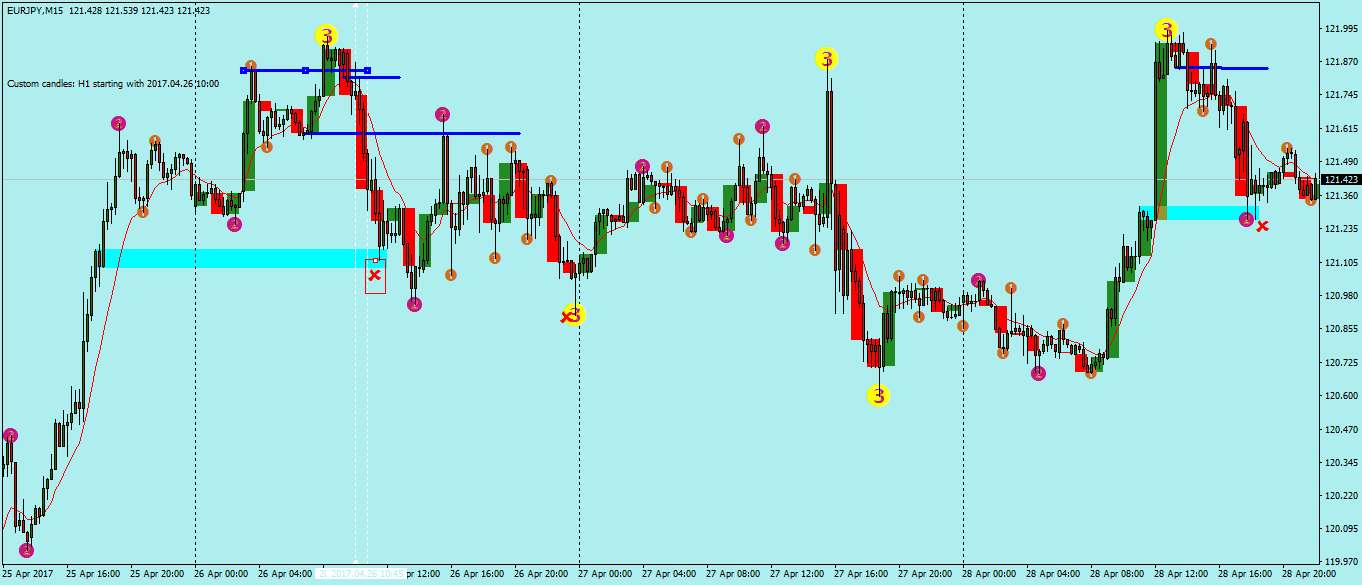Select the crossed-out yellow "3" near the 27 Apr separator

pyautogui.click(x=572, y=315)
